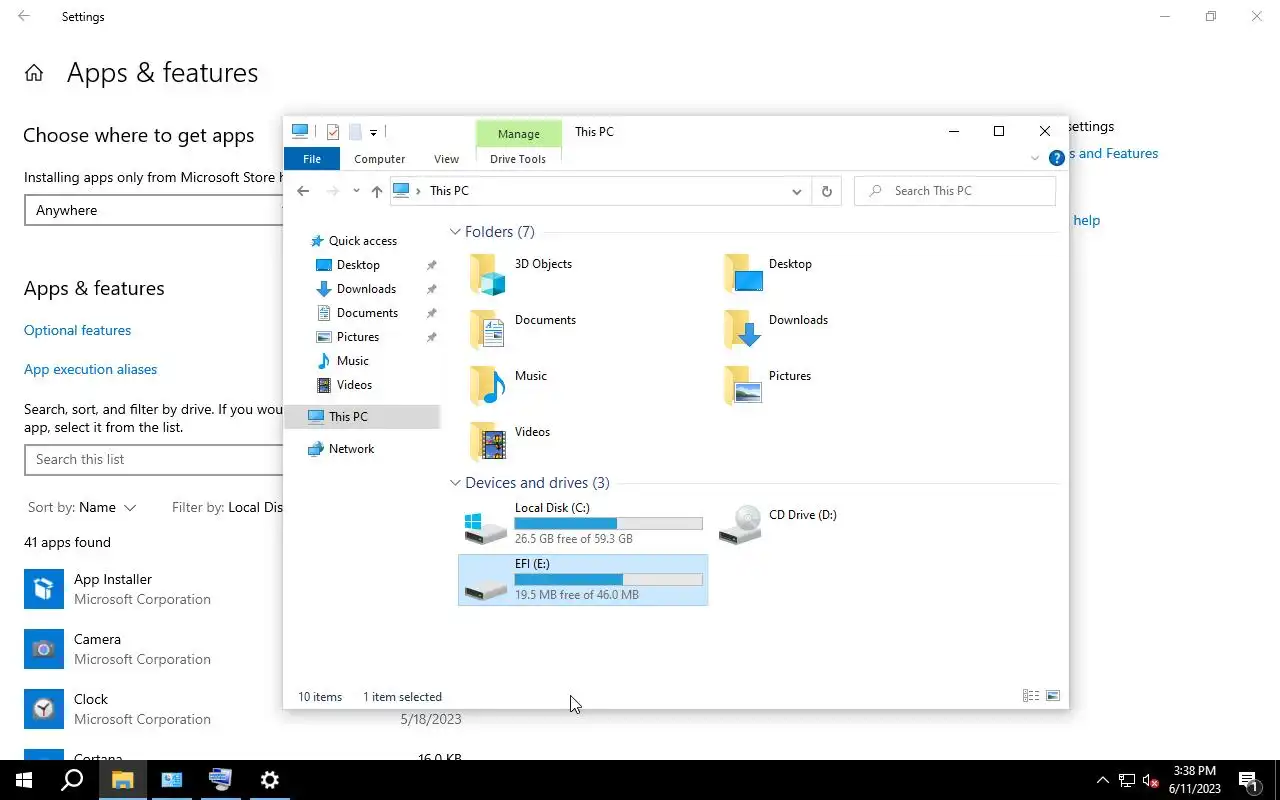Open the Videos folder icon
This screenshot has width=1280, height=800.
coord(488,442)
